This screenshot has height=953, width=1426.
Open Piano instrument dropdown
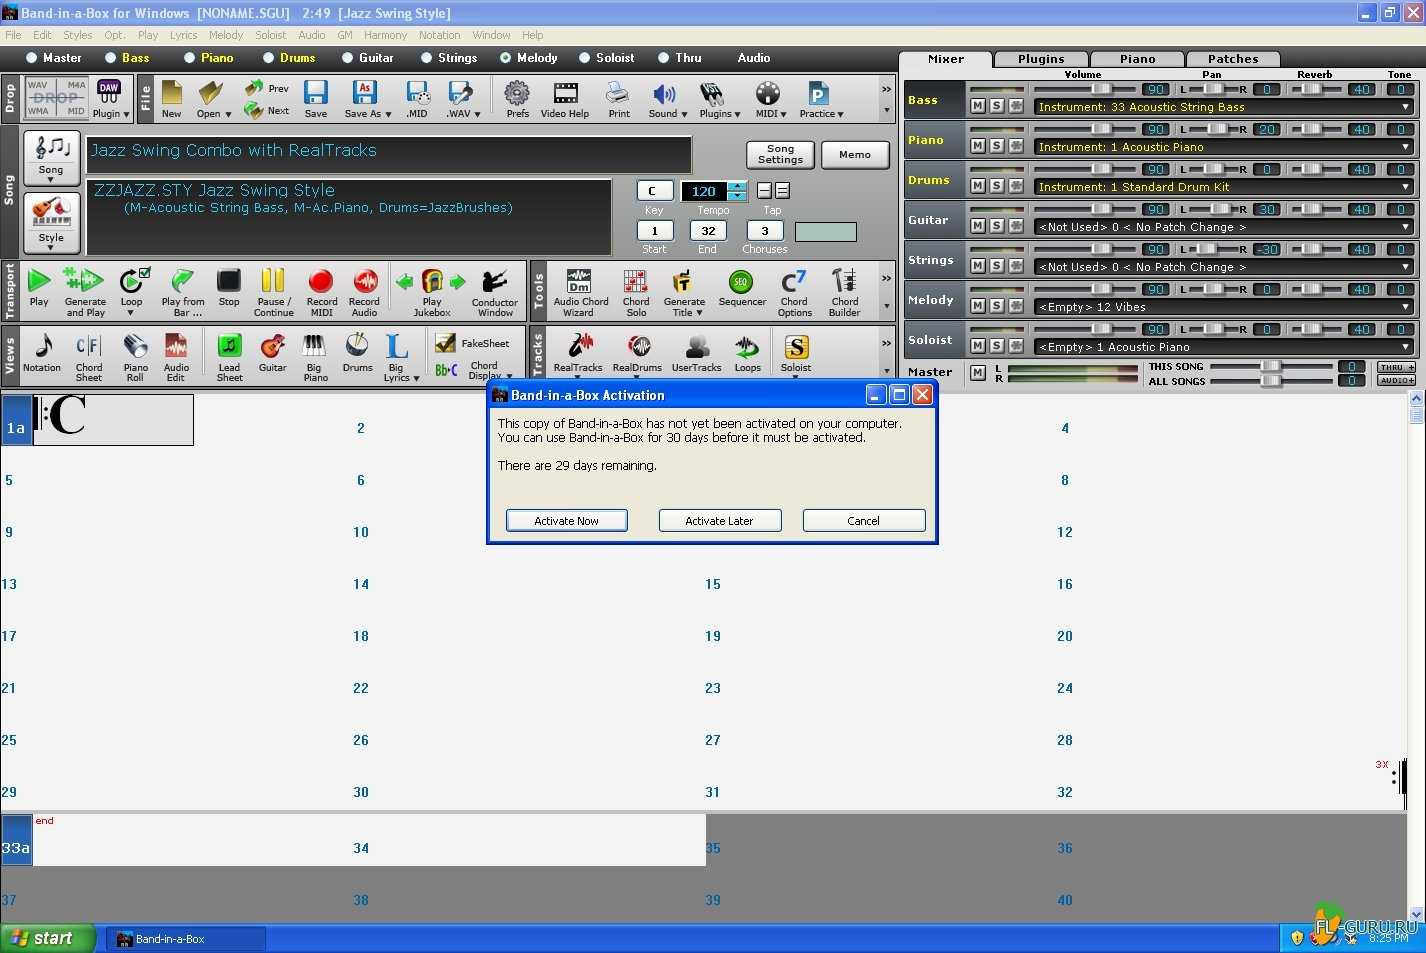click(1405, 147)
